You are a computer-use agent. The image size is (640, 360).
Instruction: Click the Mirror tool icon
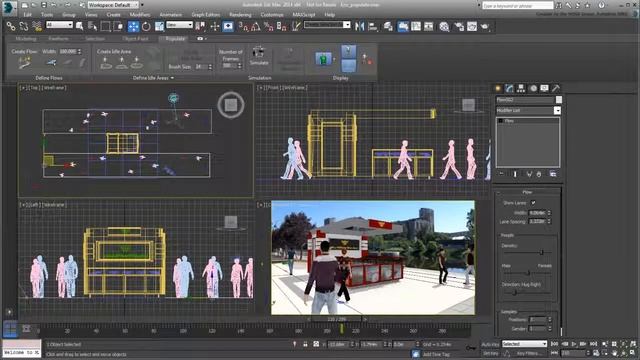point(359,27)
